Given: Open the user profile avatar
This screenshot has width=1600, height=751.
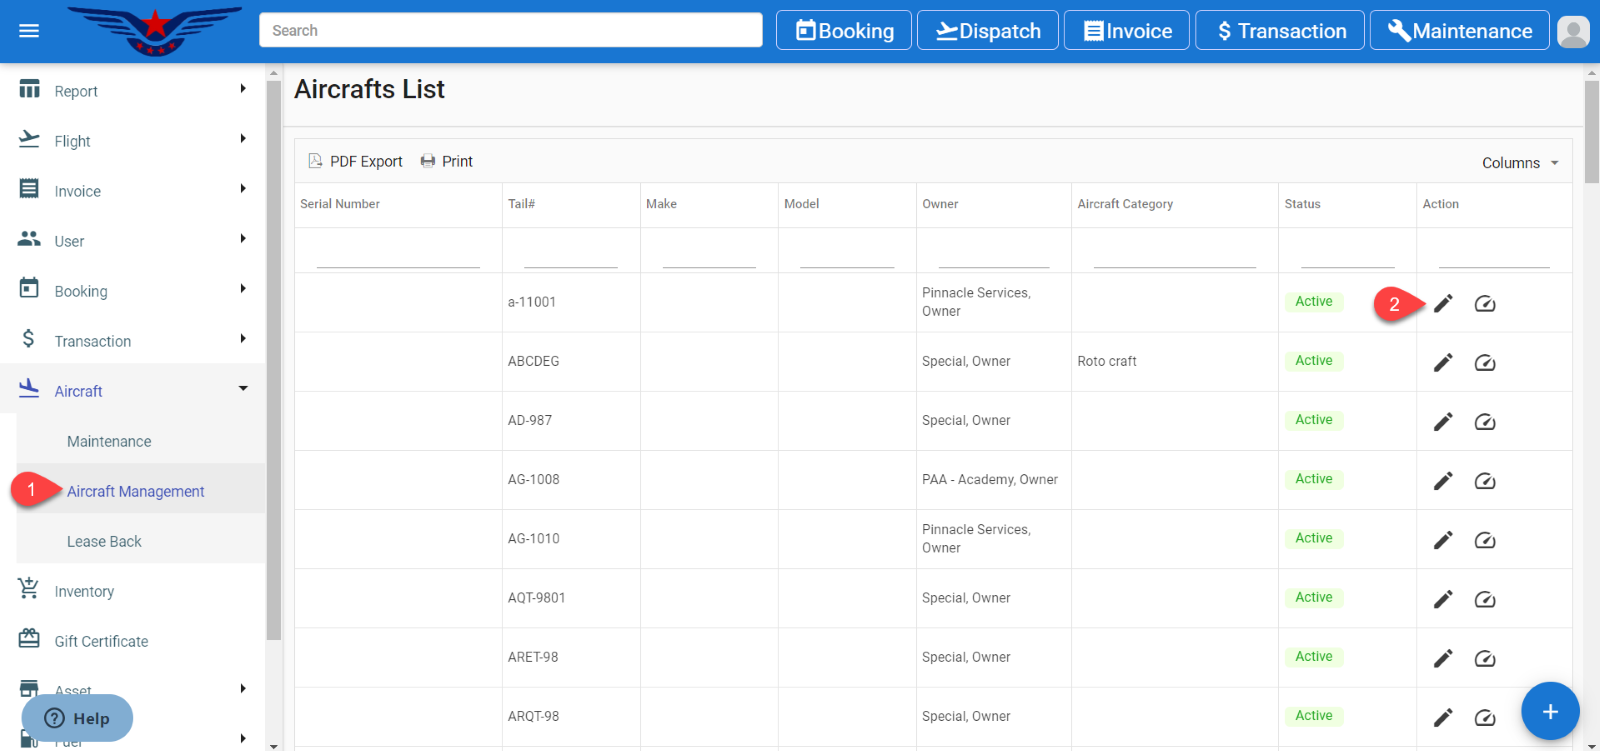Looking at the screenshot, I should (x=1573, y=31).
